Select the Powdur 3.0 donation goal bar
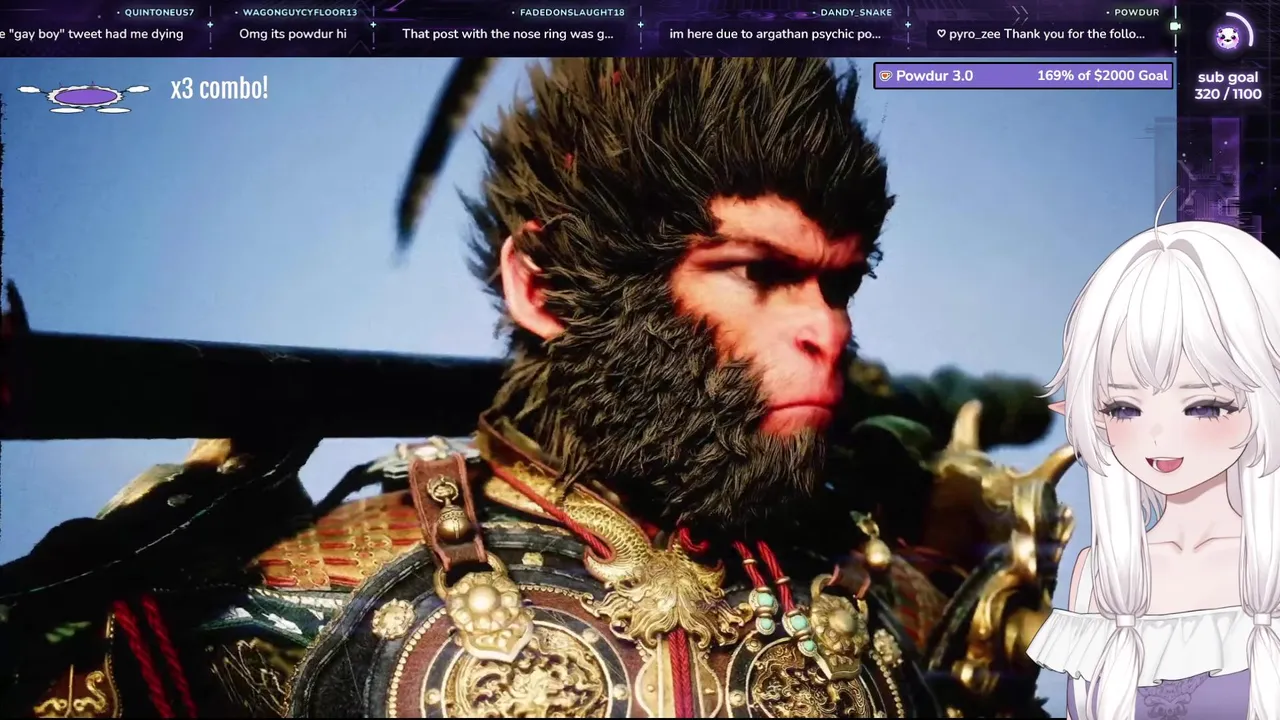 1023,76
